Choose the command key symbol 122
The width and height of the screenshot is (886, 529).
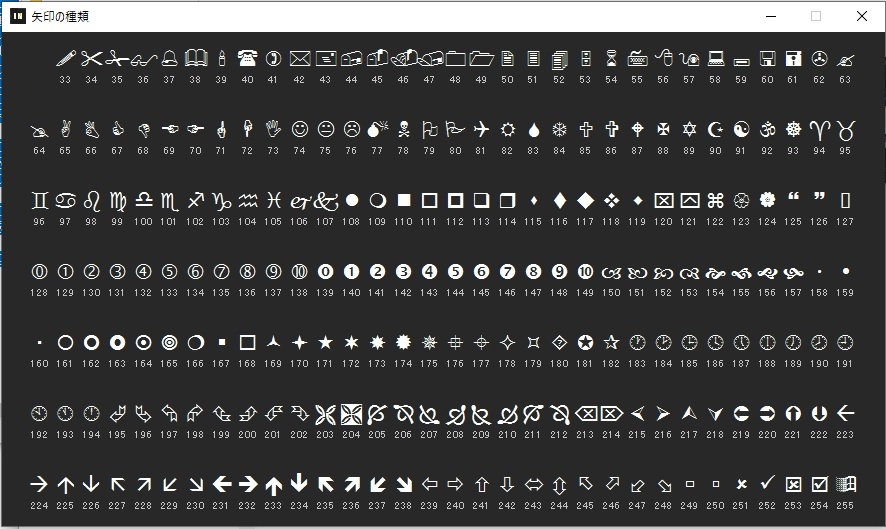pyautogui.click(x=715, y=201)
